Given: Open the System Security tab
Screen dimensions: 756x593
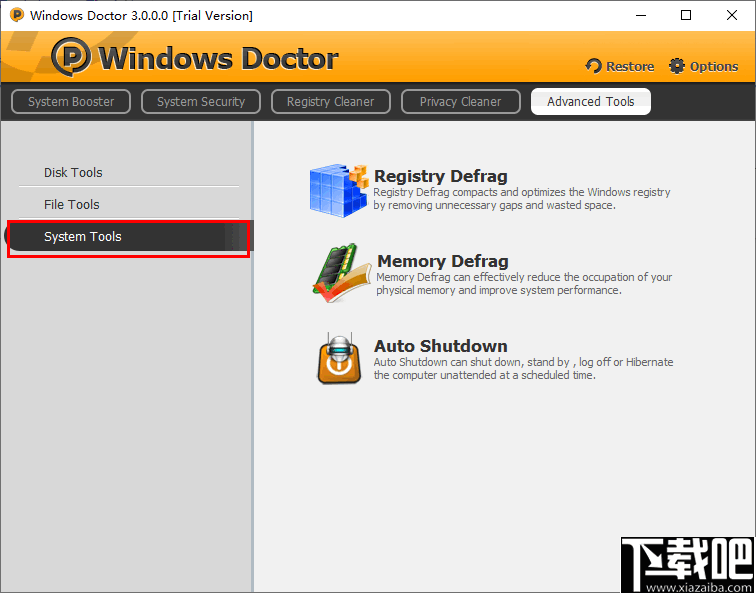Looking at the screenshot, I should coord(201,102).
